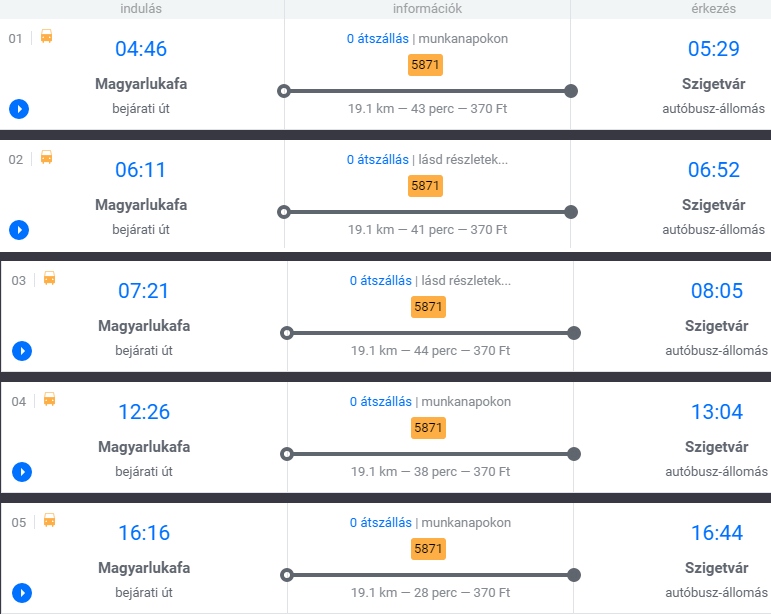This screenshot has height=614, width=771.
Task: Click 'lásd részletek...' in 06:11 row
Action: coord(464,160)
